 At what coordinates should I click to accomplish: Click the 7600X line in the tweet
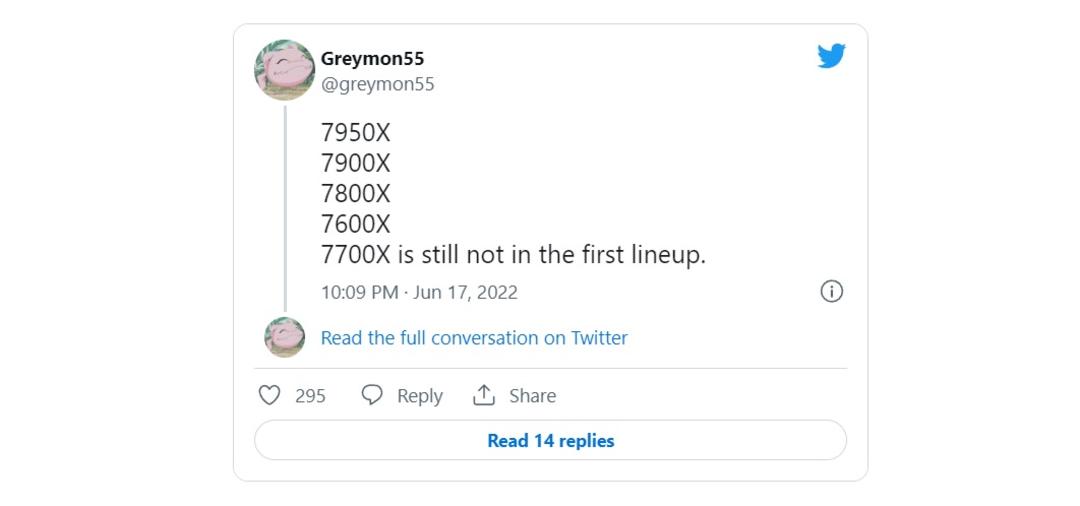coord(355,224)
